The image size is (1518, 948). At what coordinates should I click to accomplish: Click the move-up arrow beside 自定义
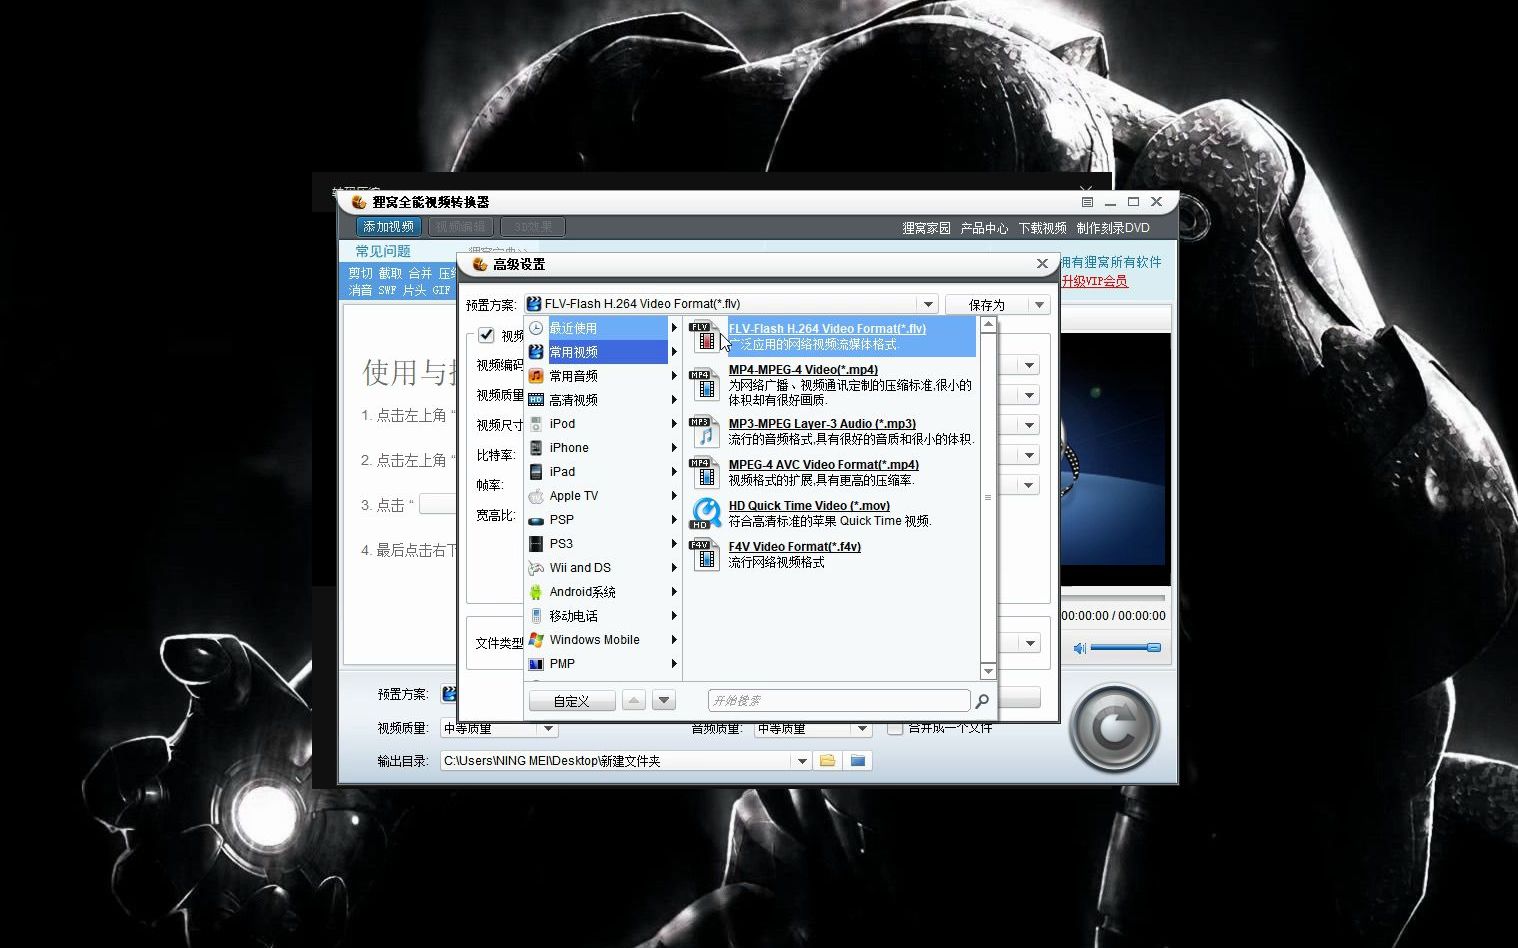(634, 701)
